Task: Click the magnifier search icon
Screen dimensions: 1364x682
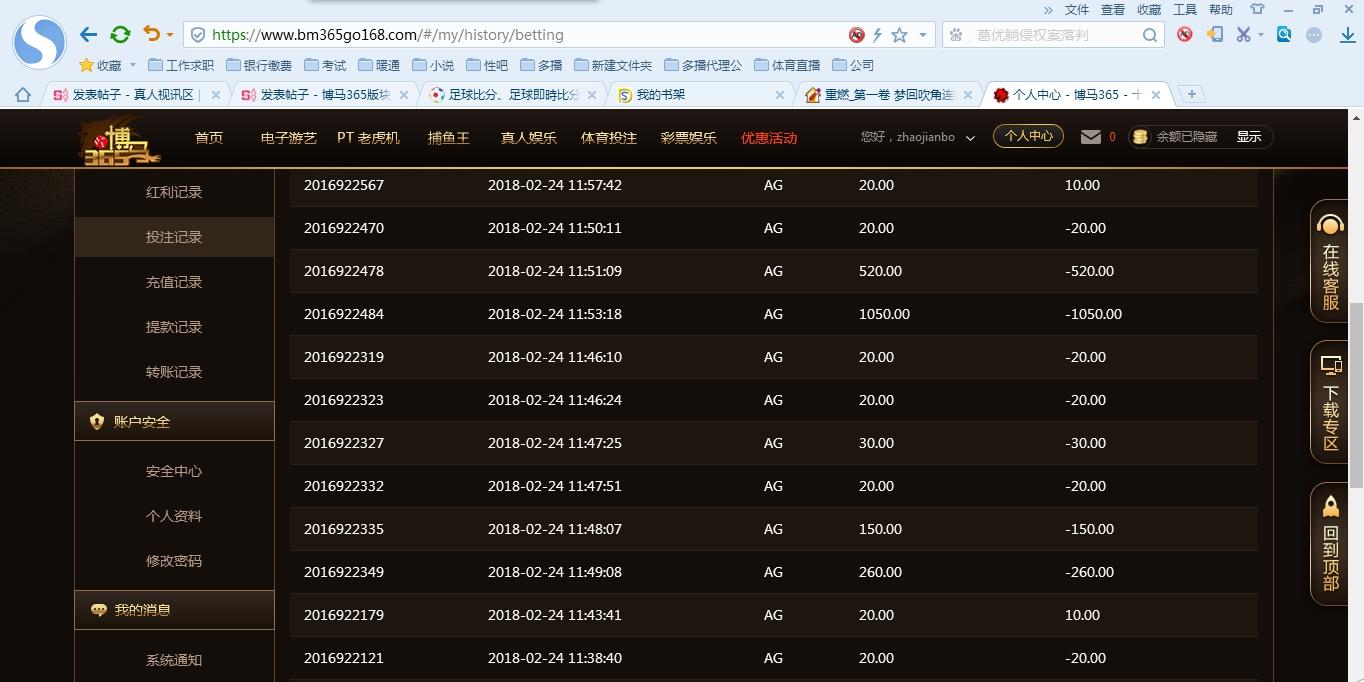Action: (x=1151, y=35)
